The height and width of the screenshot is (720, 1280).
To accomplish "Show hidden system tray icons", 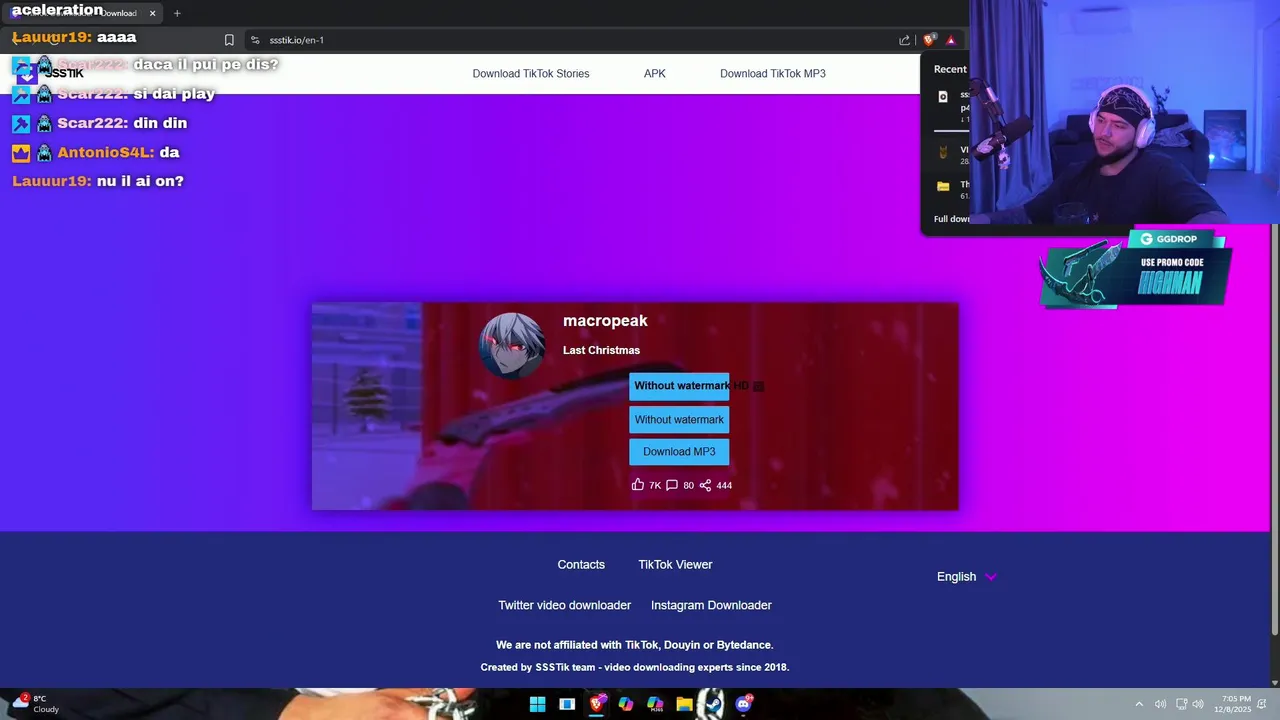I will [1138, 704].
